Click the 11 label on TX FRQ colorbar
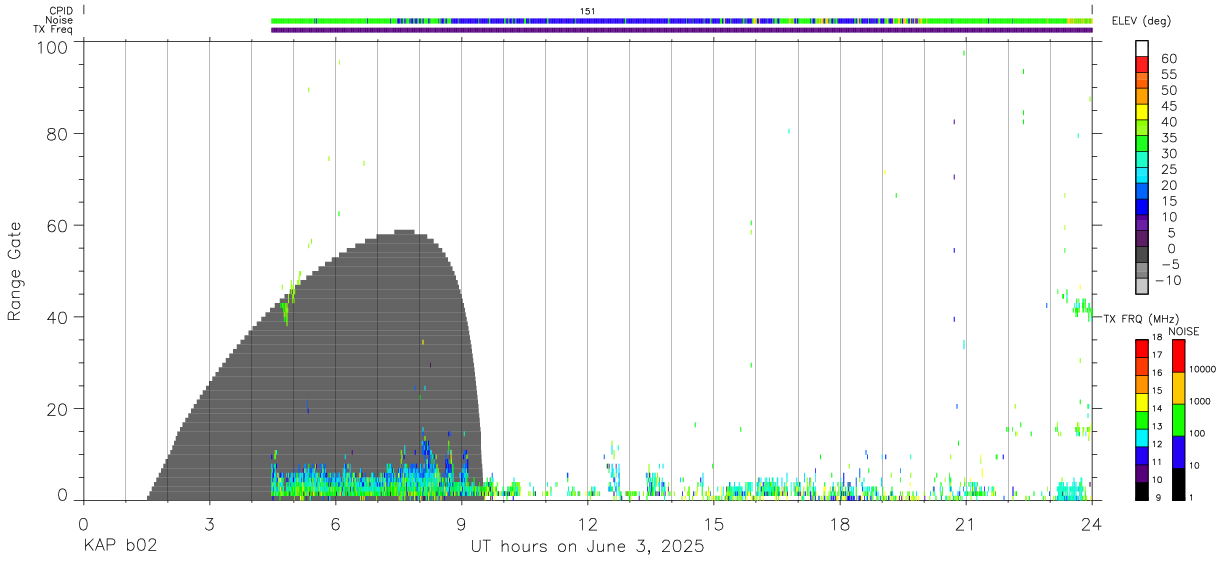Image resolution: width=1228 pixels, height=567 pixels. [x=1157, y=462]
